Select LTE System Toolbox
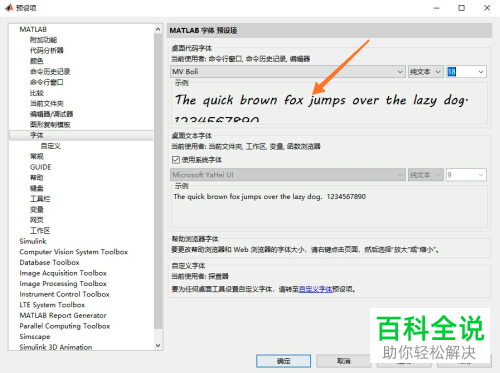The width and height of the screenshot is (500, 373). pyautogui.click(x=52, y=305)
